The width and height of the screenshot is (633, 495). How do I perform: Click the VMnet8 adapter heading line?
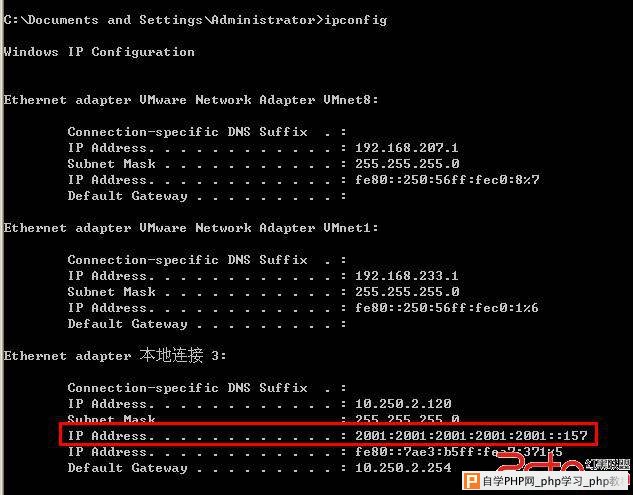point(191,100)
